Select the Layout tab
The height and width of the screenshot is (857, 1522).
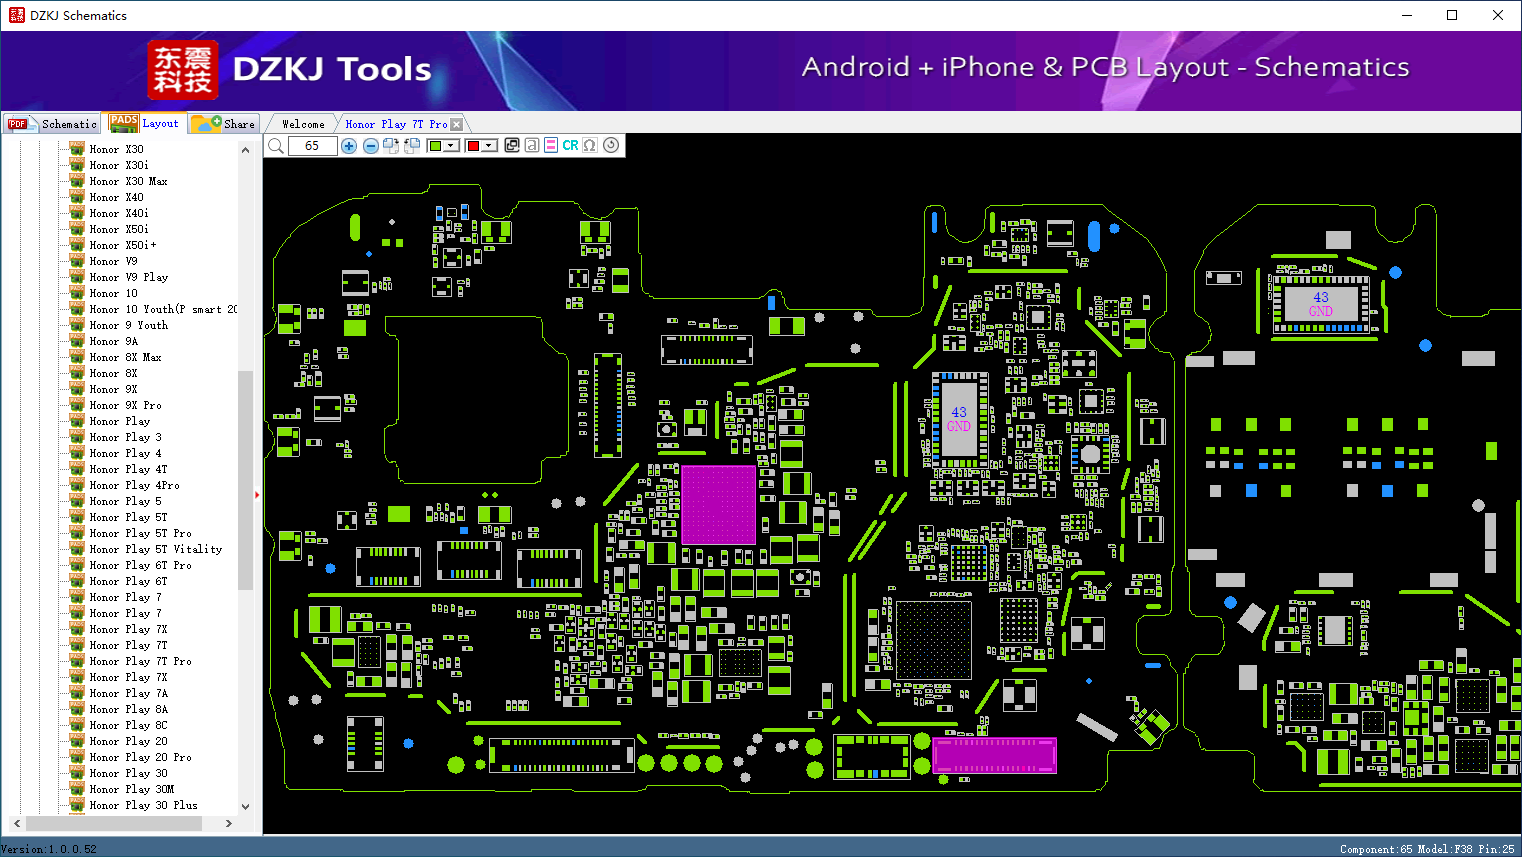pyautogui.click(x=146, y=123)
